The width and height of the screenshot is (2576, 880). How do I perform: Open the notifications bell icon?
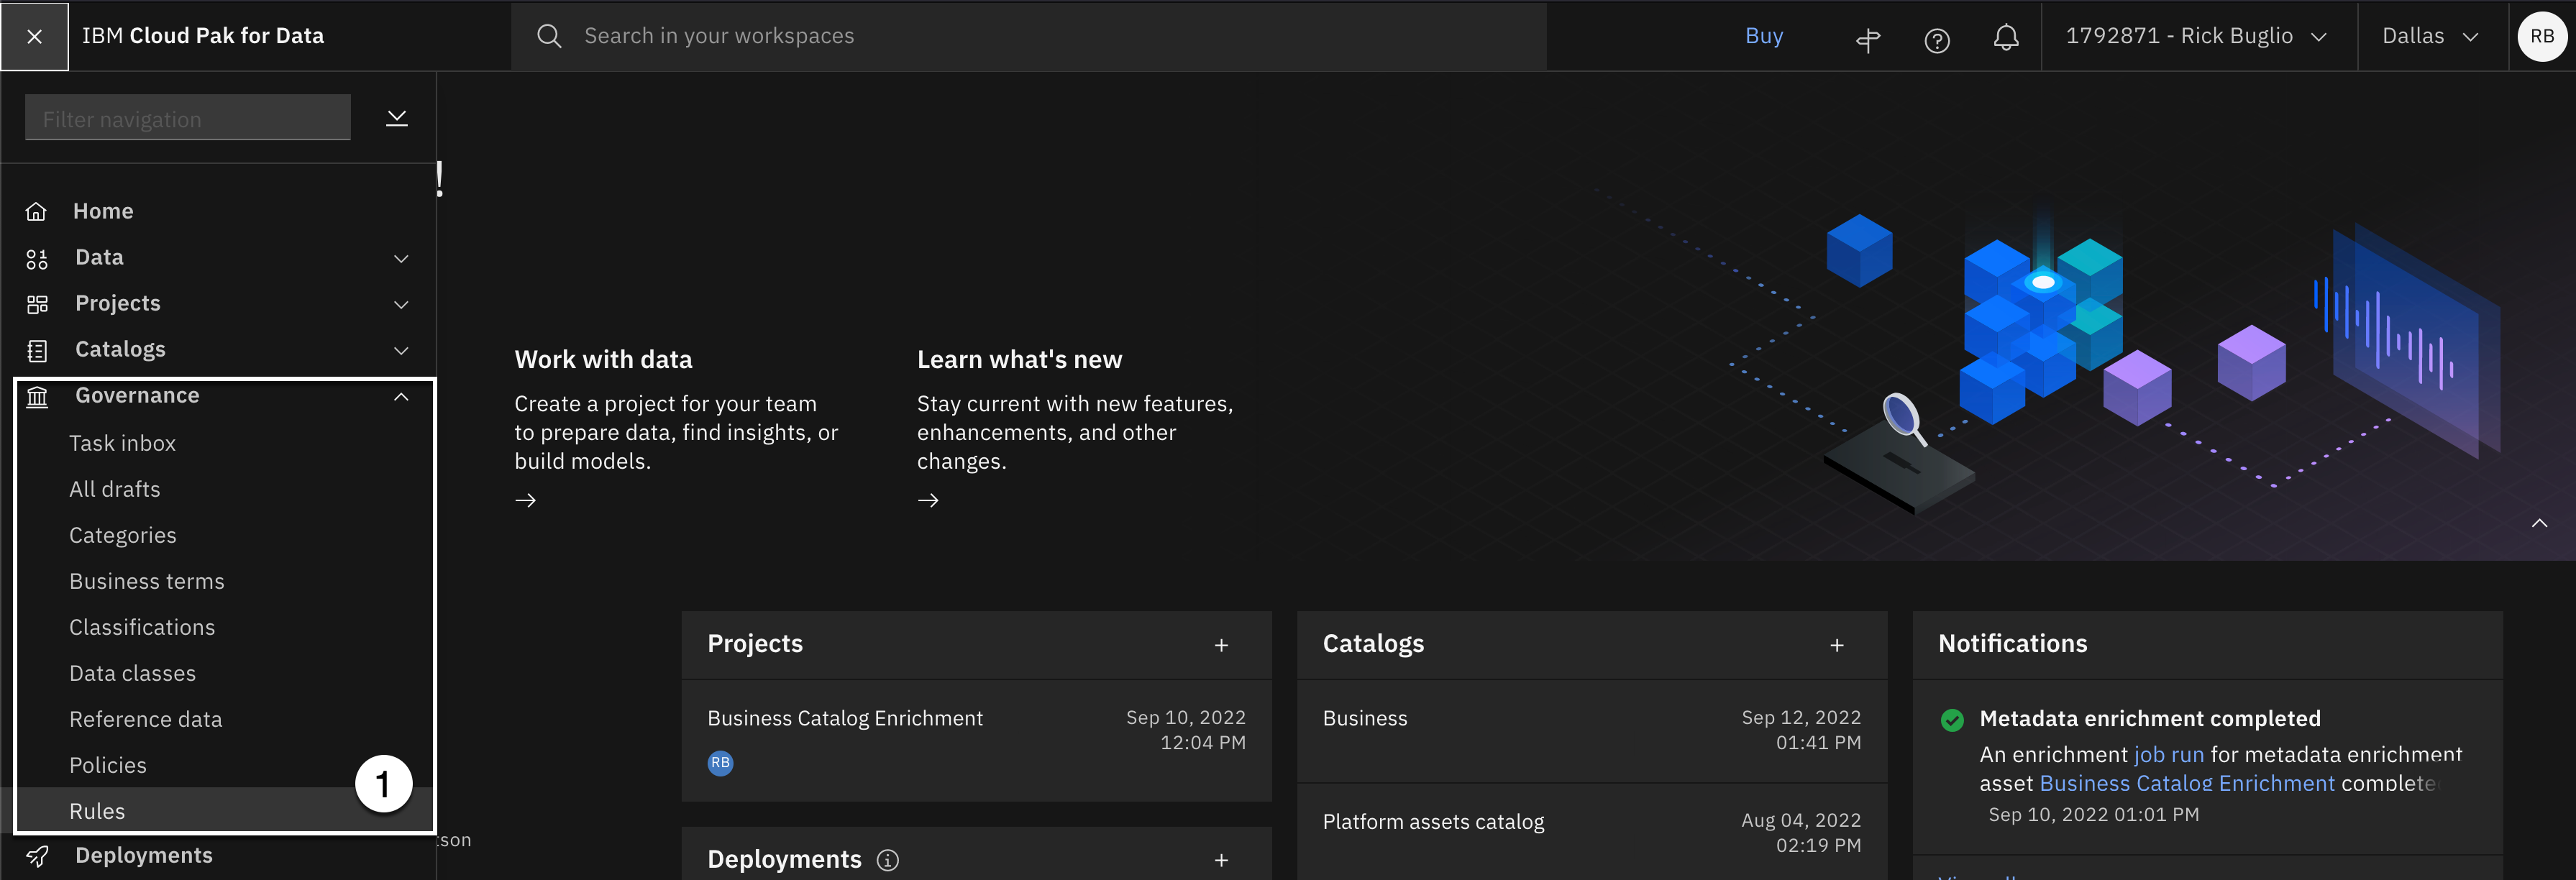[2005, 38]
